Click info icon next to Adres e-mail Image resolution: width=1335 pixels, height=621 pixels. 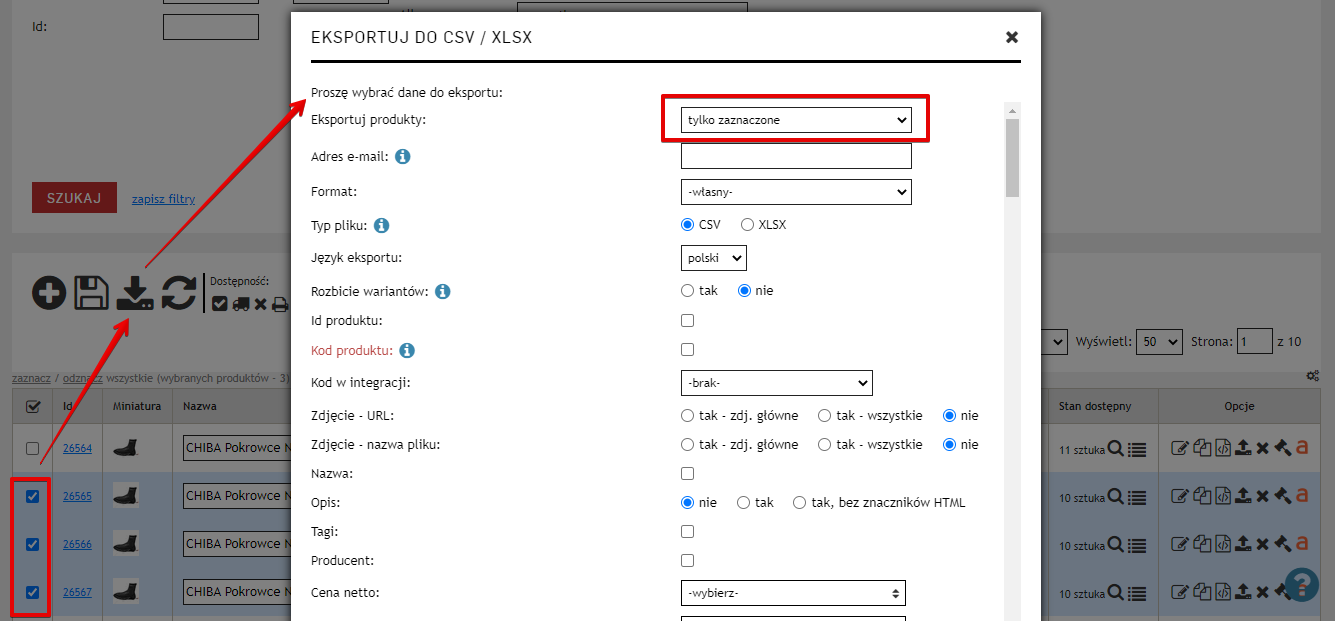click(x=403, y=157)
